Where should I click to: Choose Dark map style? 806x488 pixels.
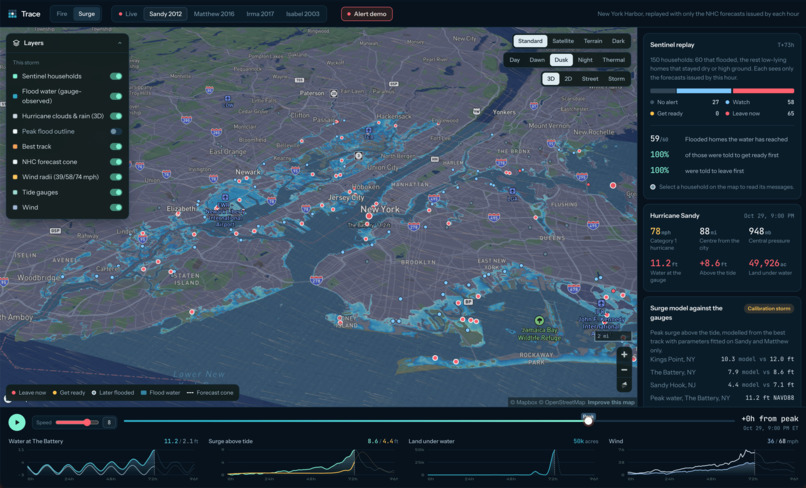pyautogui.click(x=618, y=41)
